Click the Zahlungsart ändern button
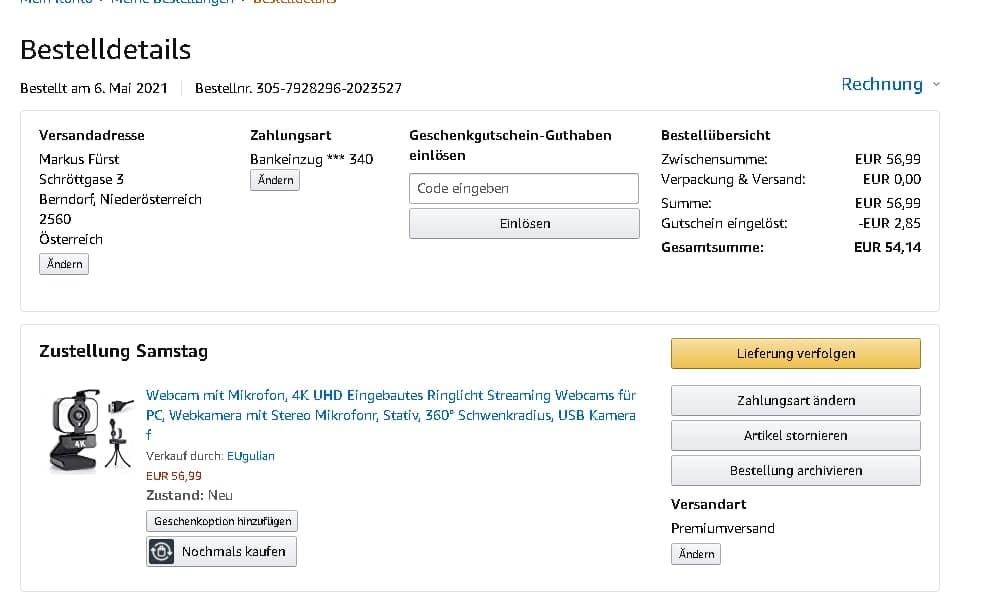Image resolution: width=982 pixels, height=610 pixels. click(795, 400)
